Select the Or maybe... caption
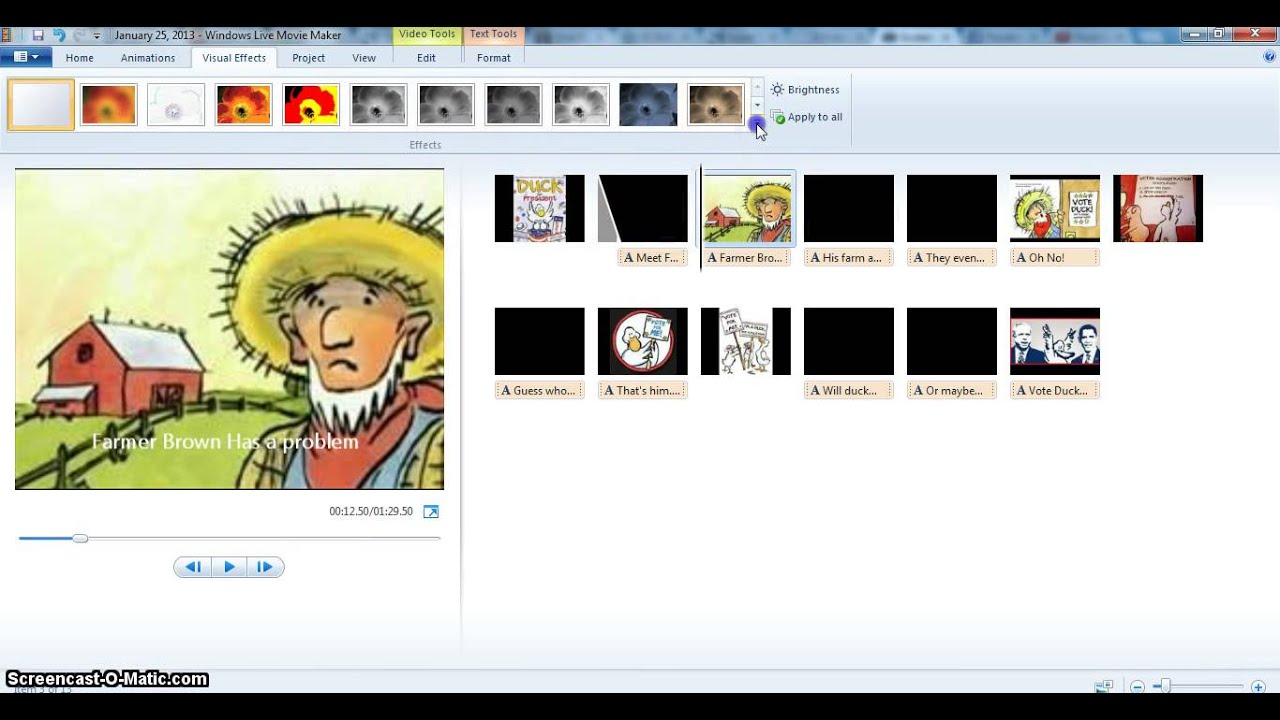1280x720 pixels. click(x=952, y=391)
